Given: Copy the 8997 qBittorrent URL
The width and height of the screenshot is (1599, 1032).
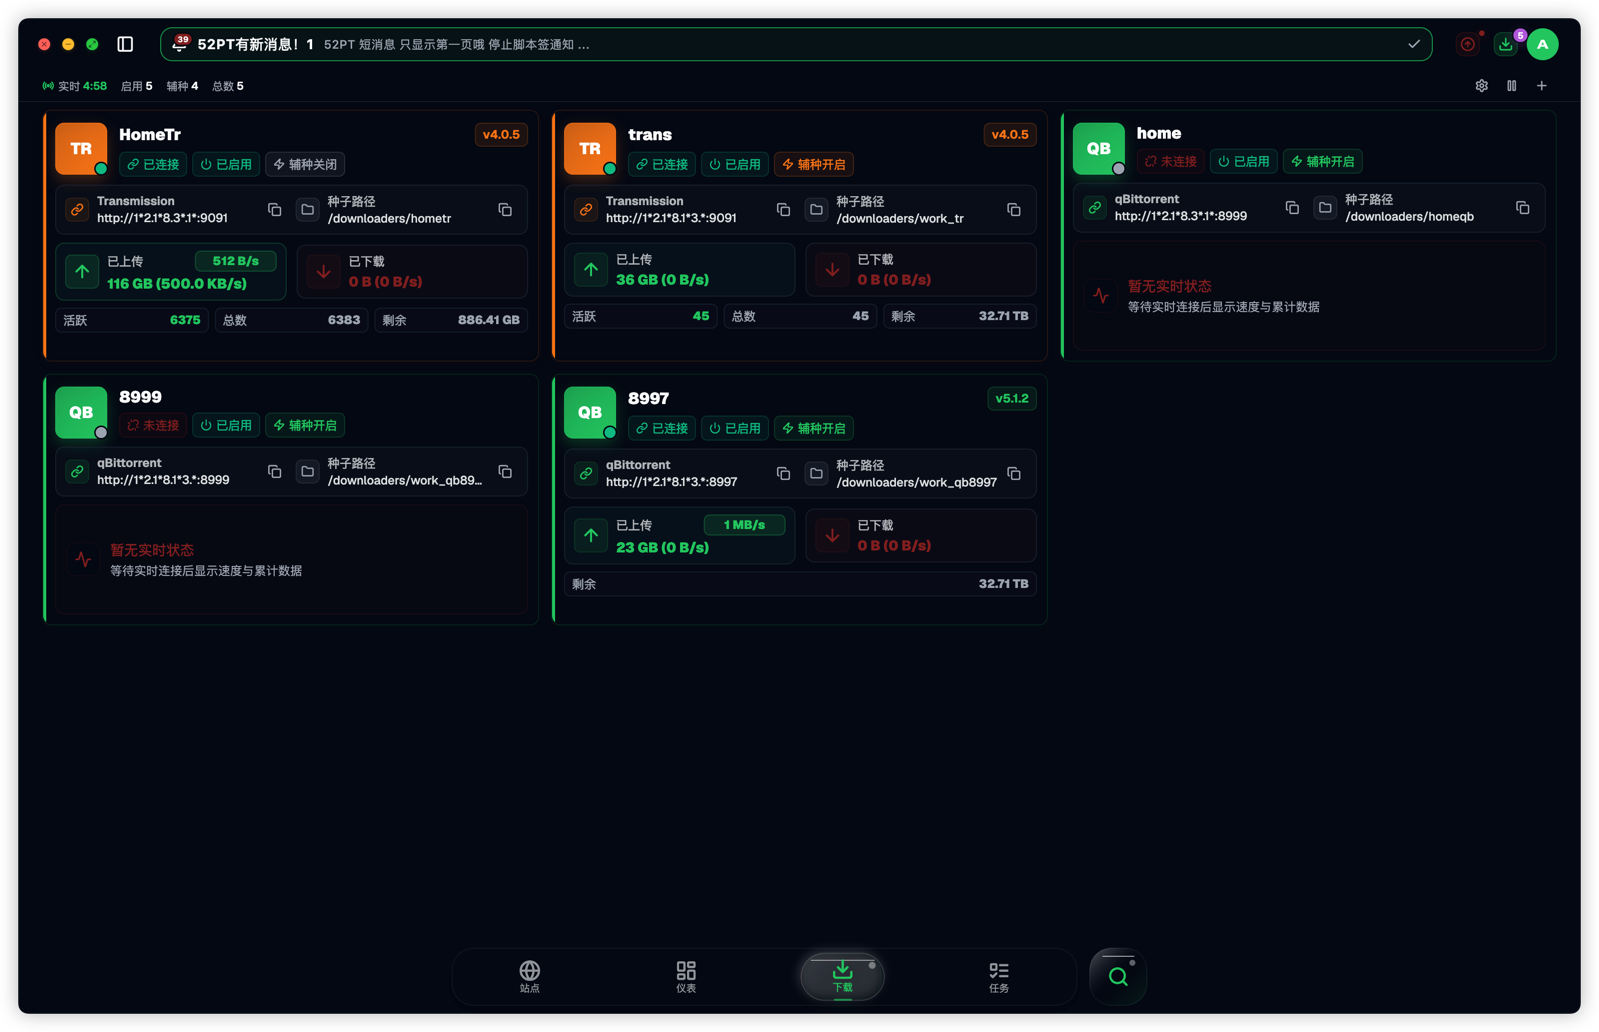Looking at the screenshot, I should pyautogui.click(x=783, y=474).
